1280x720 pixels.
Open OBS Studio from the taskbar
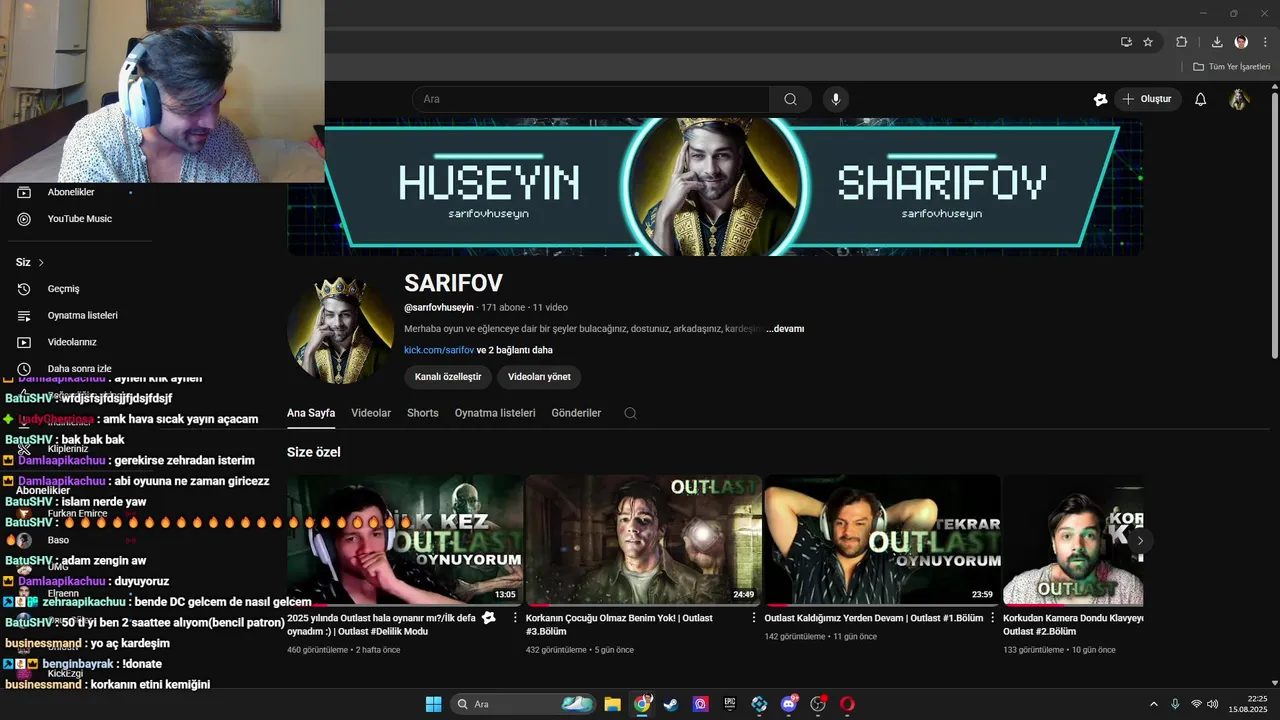click(818, 704)
